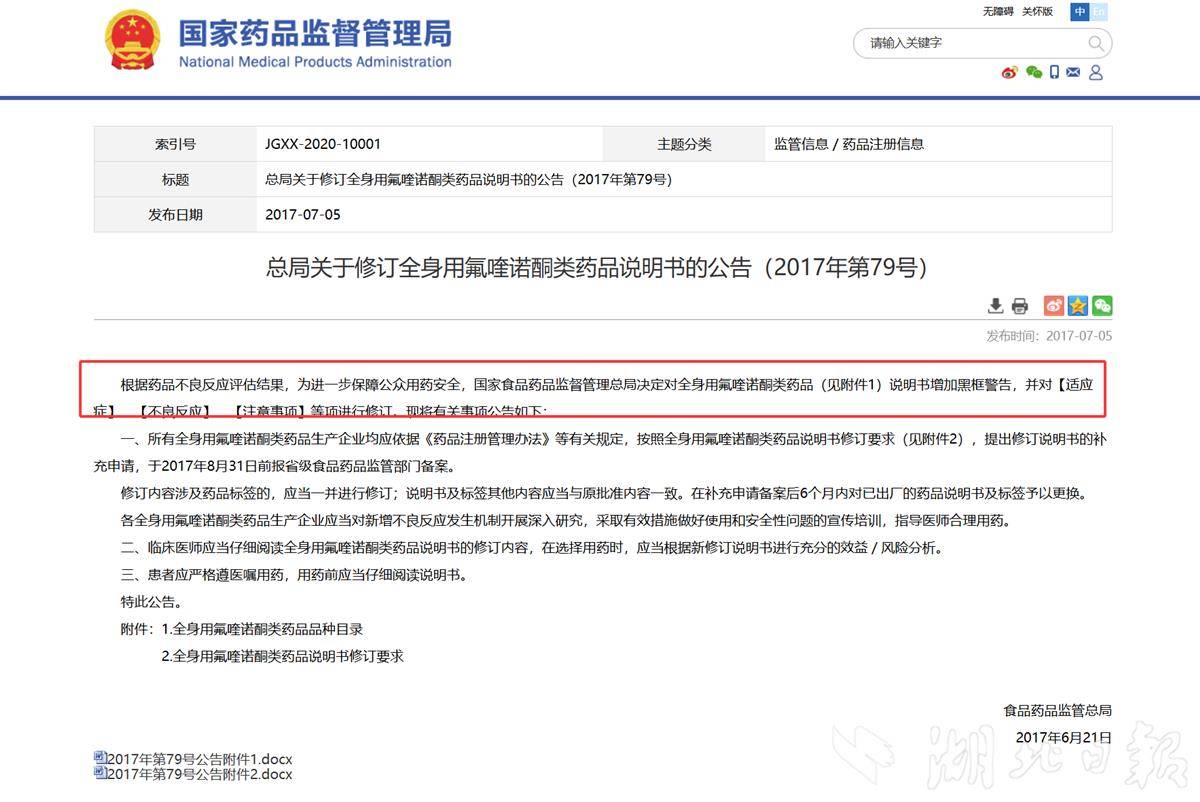Open the 关怀版 care version link
Screen dimensions: 1200x802
pyautogui.click(x=1037, y=12)
